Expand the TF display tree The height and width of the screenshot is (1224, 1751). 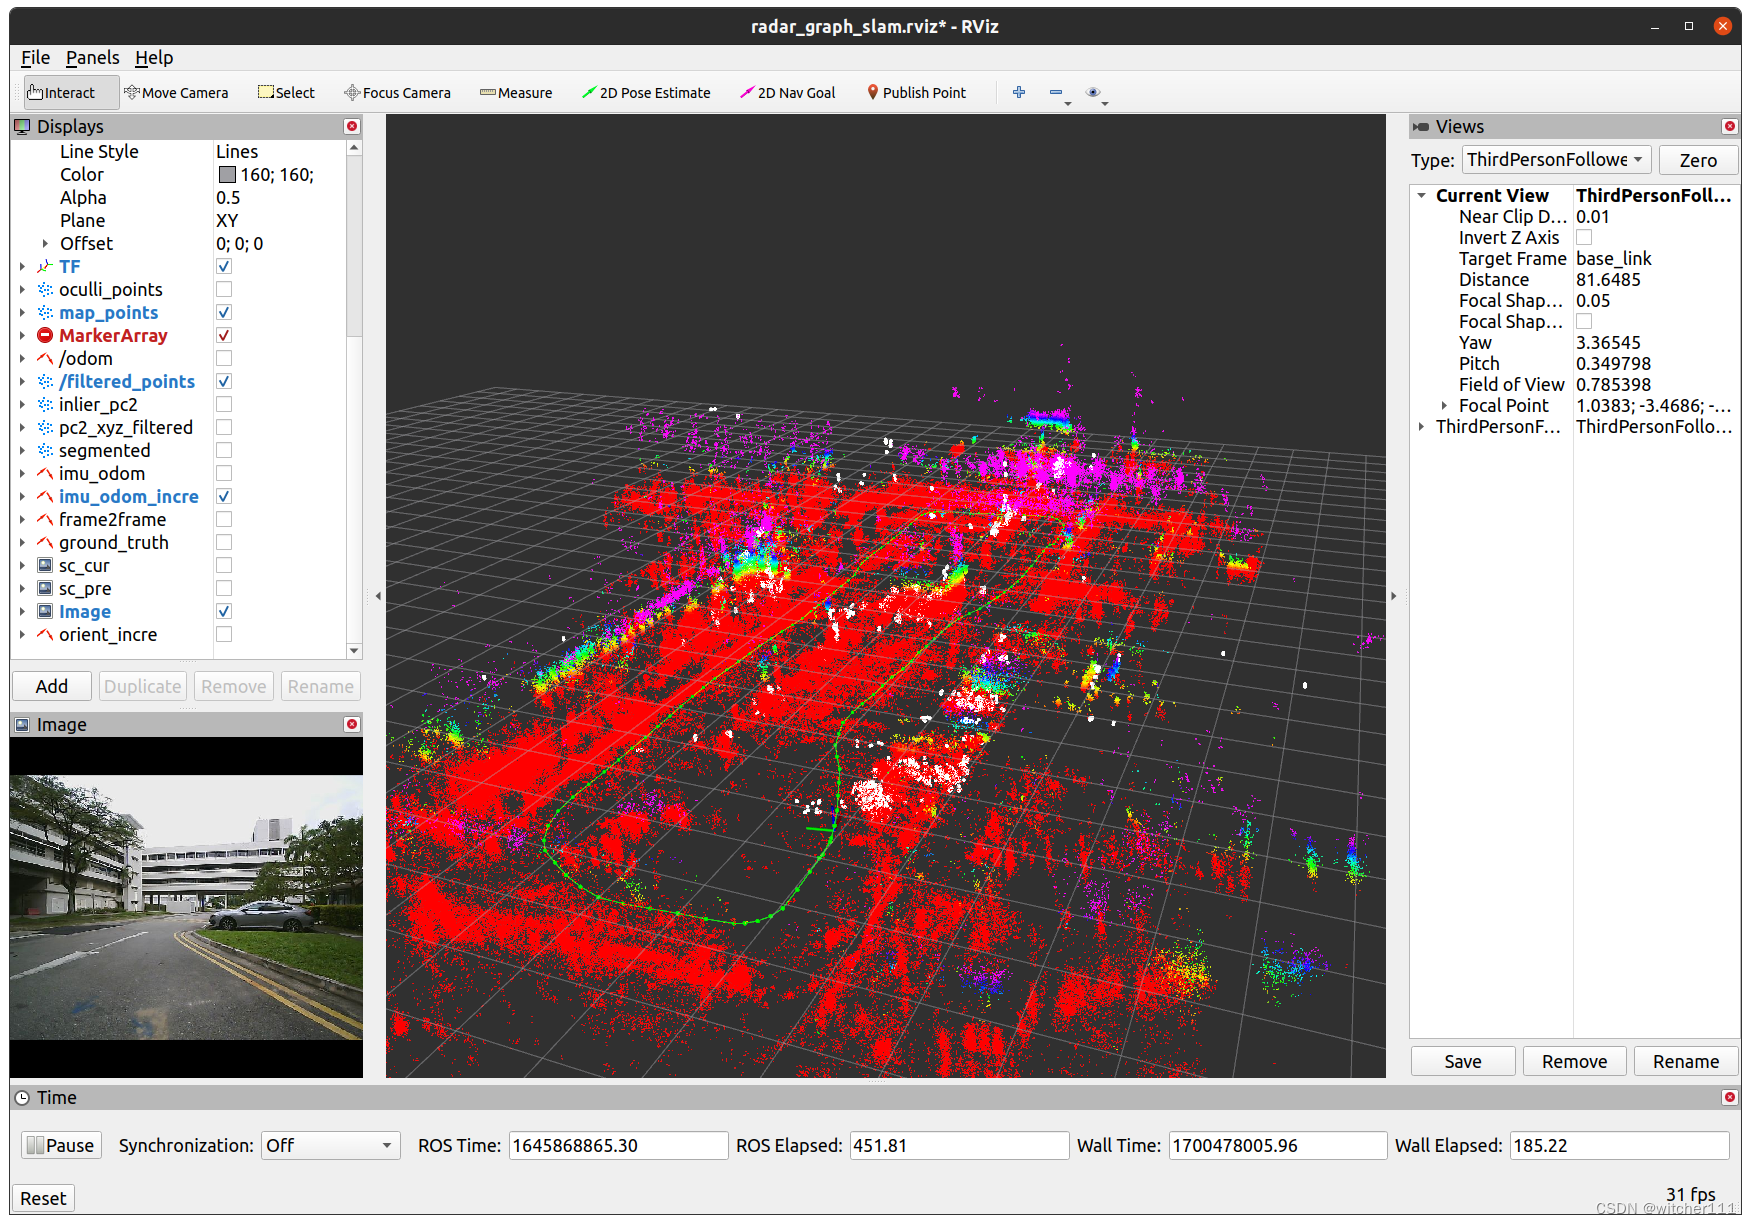click(22, 266)
